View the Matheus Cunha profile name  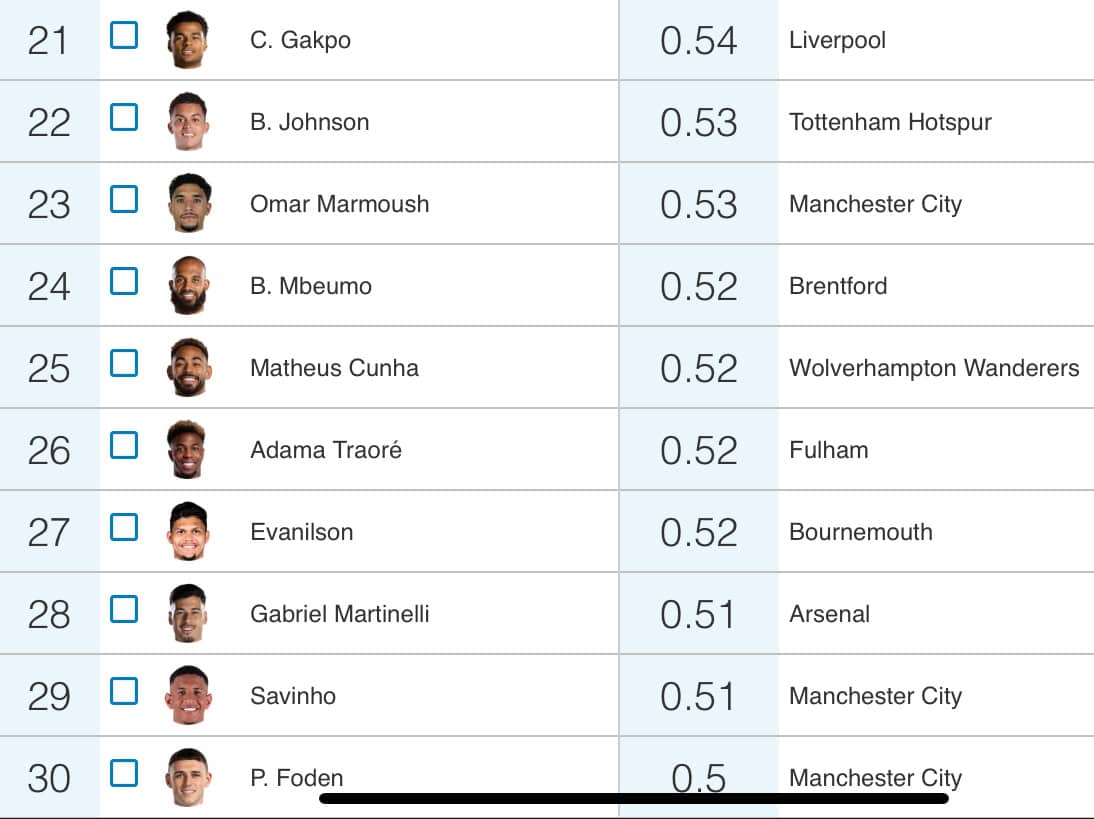click(334, 368)
